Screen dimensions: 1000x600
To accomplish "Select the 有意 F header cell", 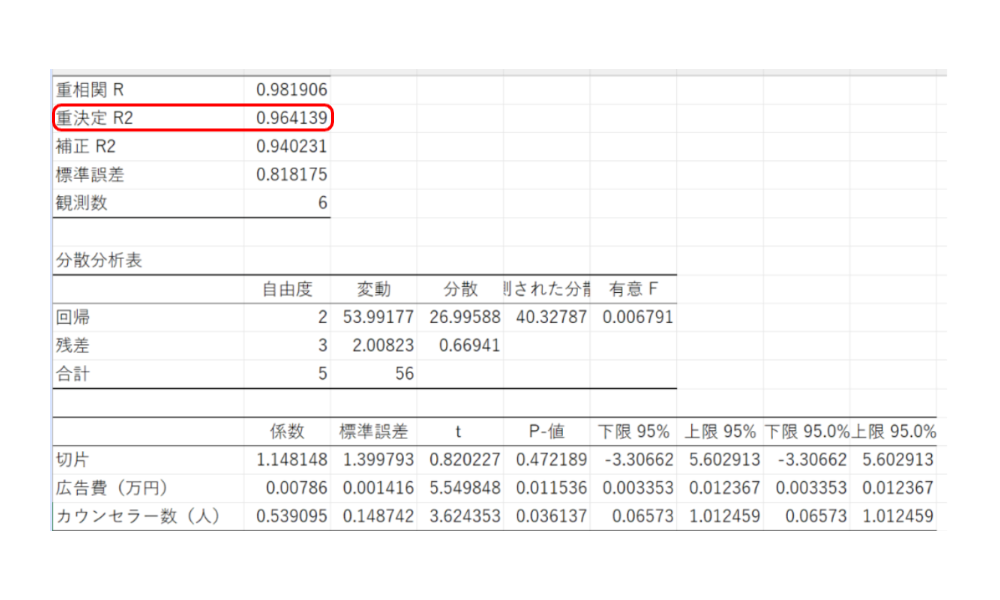I will coord(633,289).
